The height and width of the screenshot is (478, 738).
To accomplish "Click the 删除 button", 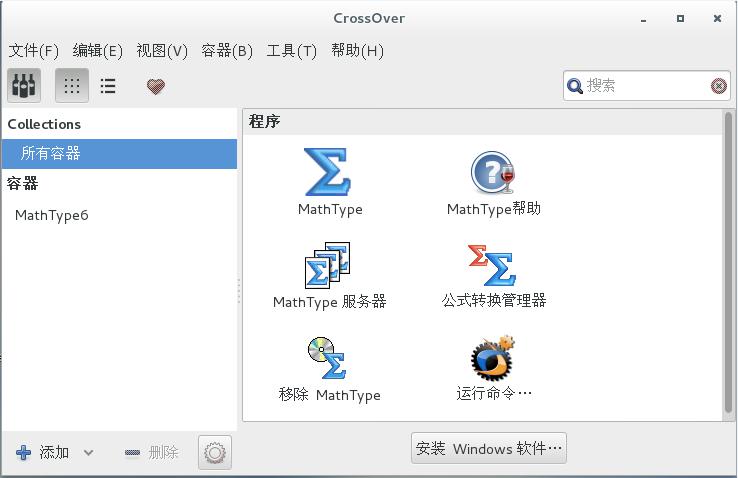I will (x=151, y=453).
